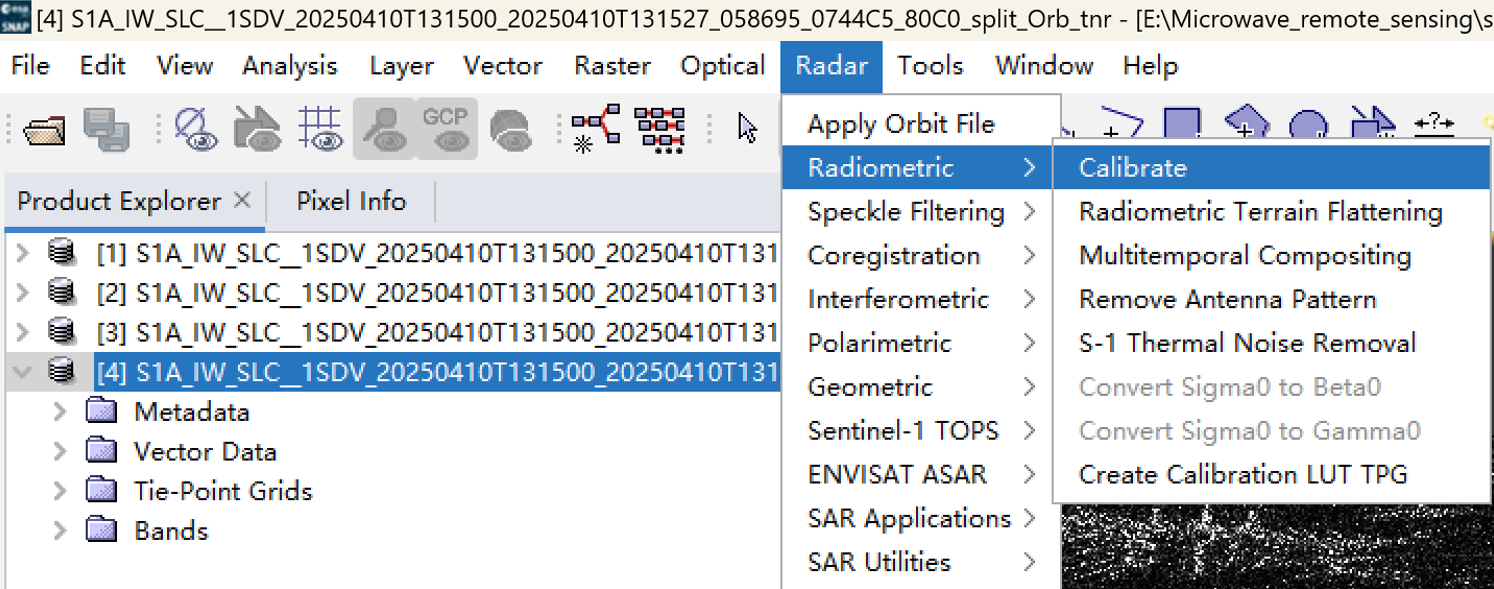Open the Window menu
This screenshot has height=589, width=1494.
tap(1044, 66)
